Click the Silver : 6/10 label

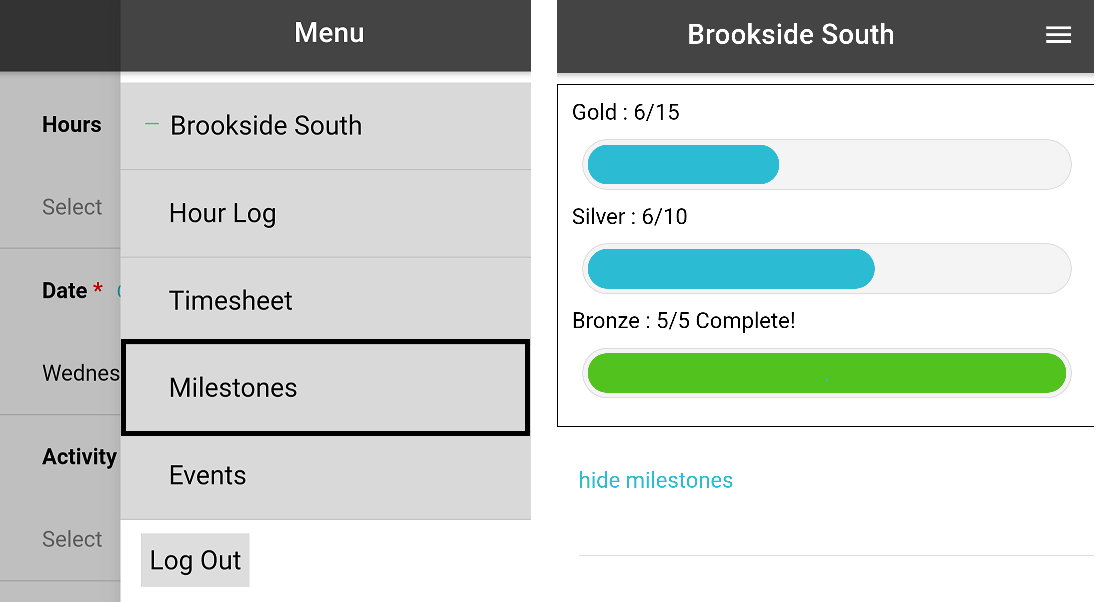coord(629,217)
